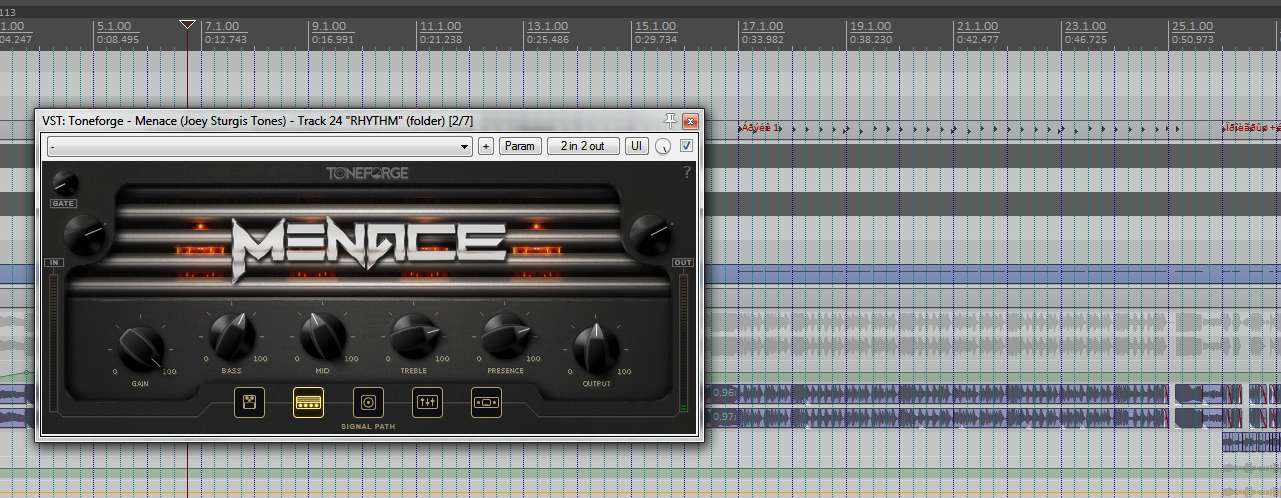Click the 17.1.00 mark on timeline ruler
The height and width of the screenshot is (498, 1281).
pyautogui.click(x=762, y=26)
